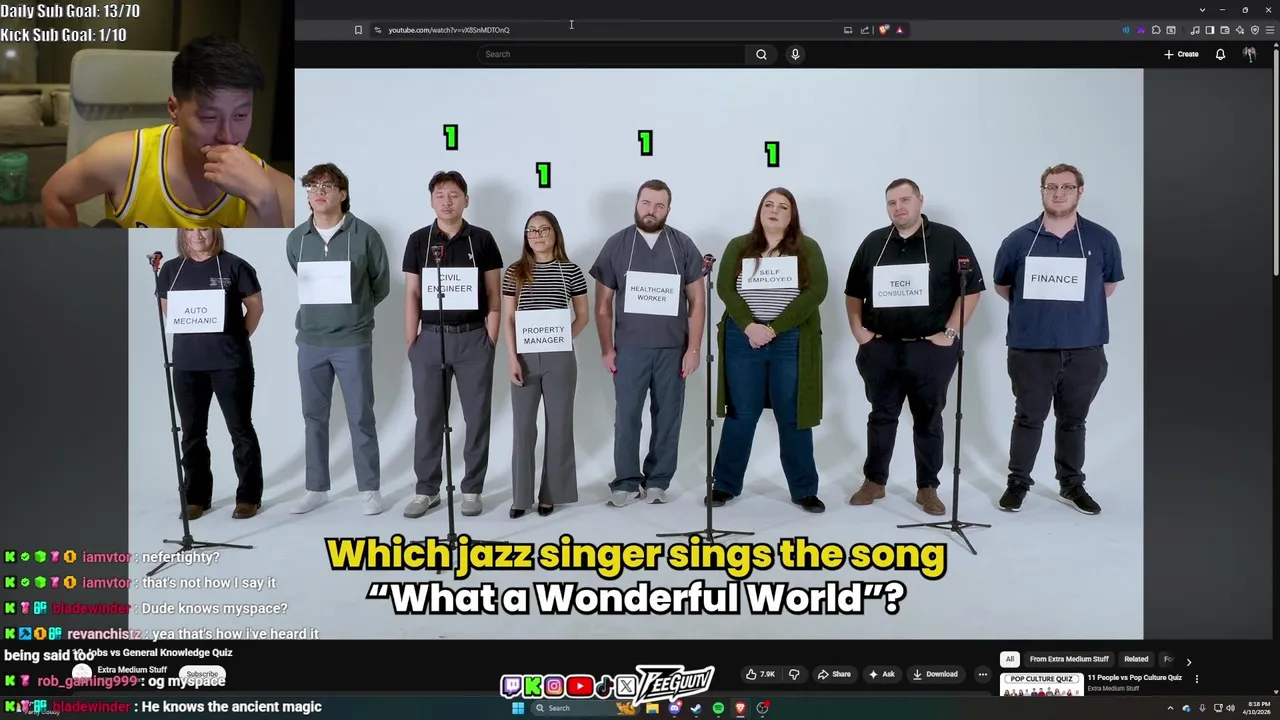Open Discord from the taskbar
The height and width of the screenshot is (720, 1280).
[x=674, y=708]
